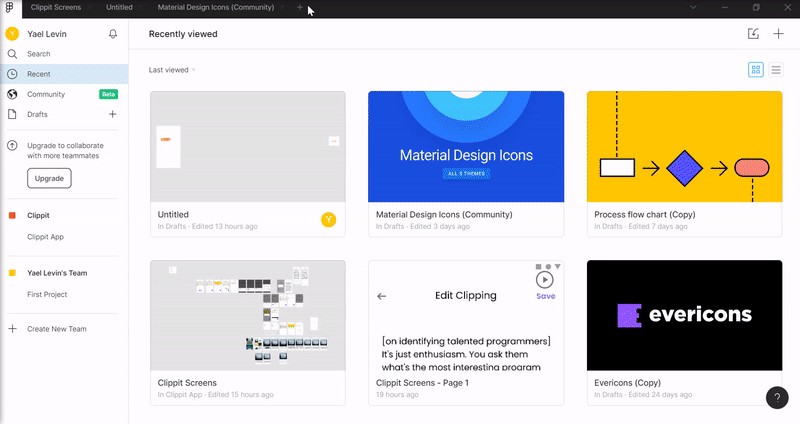Open the Yael Levin account menu

[47, 34]
